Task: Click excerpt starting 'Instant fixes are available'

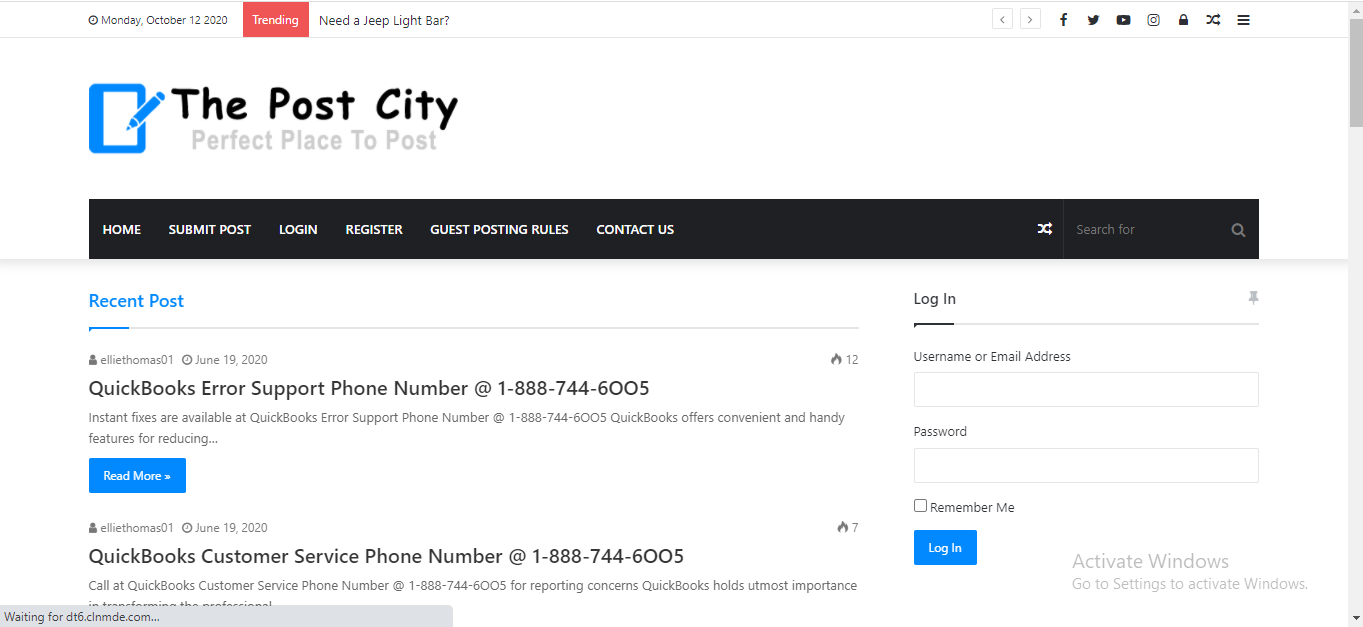Action: pos(467,428)
